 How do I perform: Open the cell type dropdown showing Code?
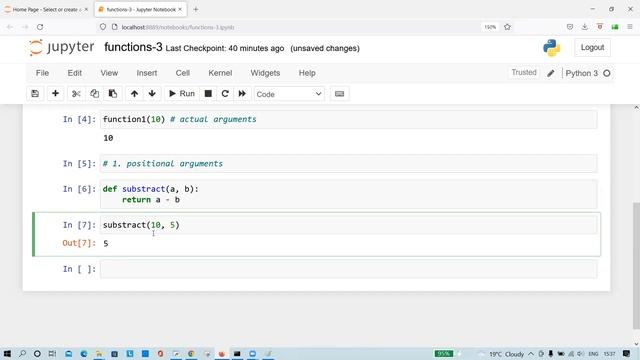(289, 94)
